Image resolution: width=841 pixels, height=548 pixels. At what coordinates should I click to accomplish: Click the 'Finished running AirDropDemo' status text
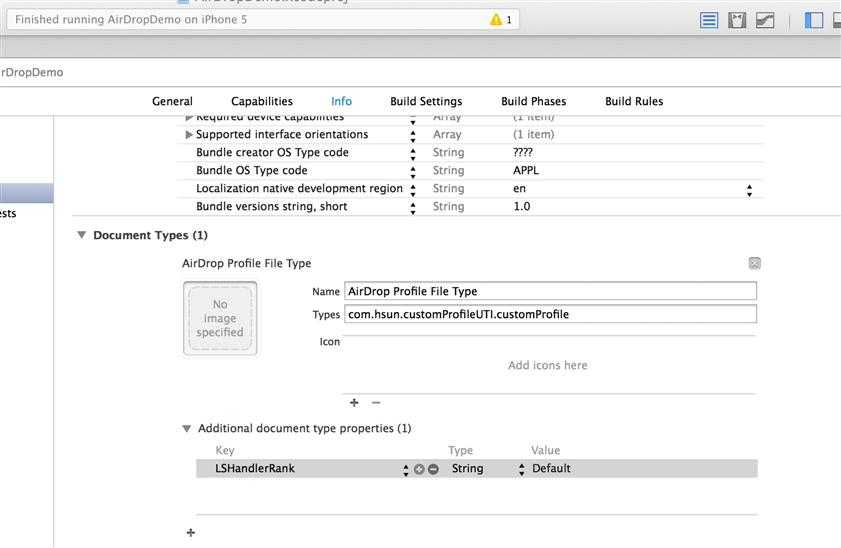coord(131,20)
